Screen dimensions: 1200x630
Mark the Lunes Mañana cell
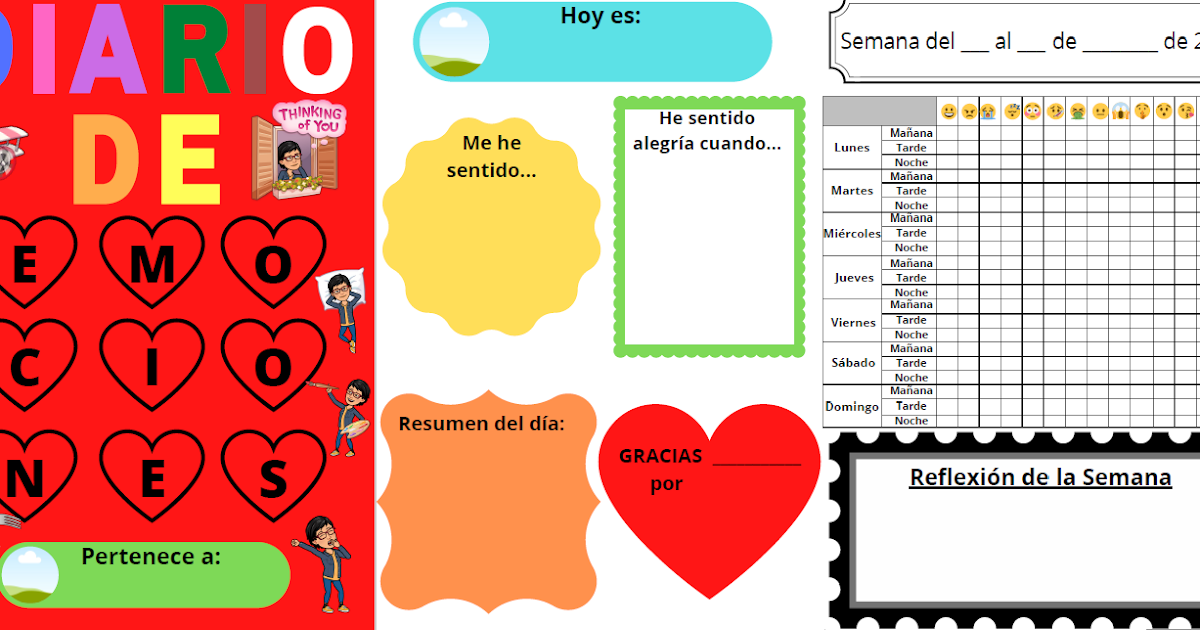[x=950, y=132]
